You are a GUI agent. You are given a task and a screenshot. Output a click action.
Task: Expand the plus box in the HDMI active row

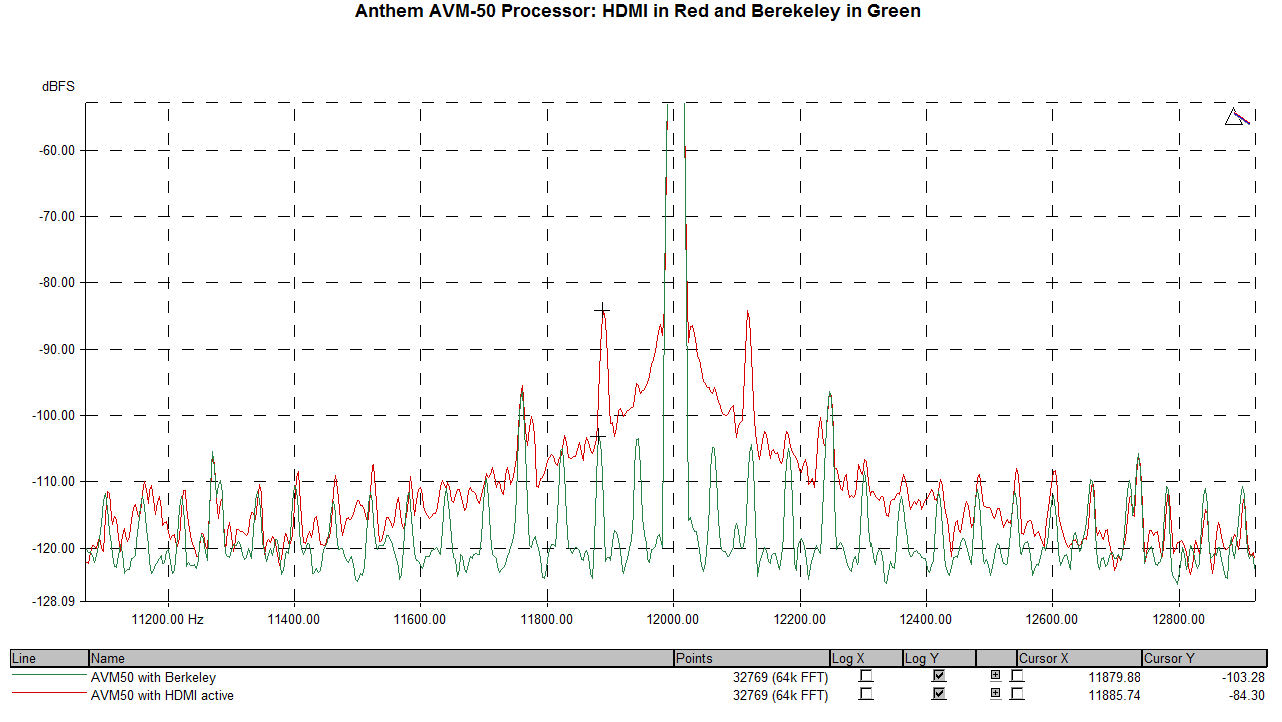pos(995,693)
